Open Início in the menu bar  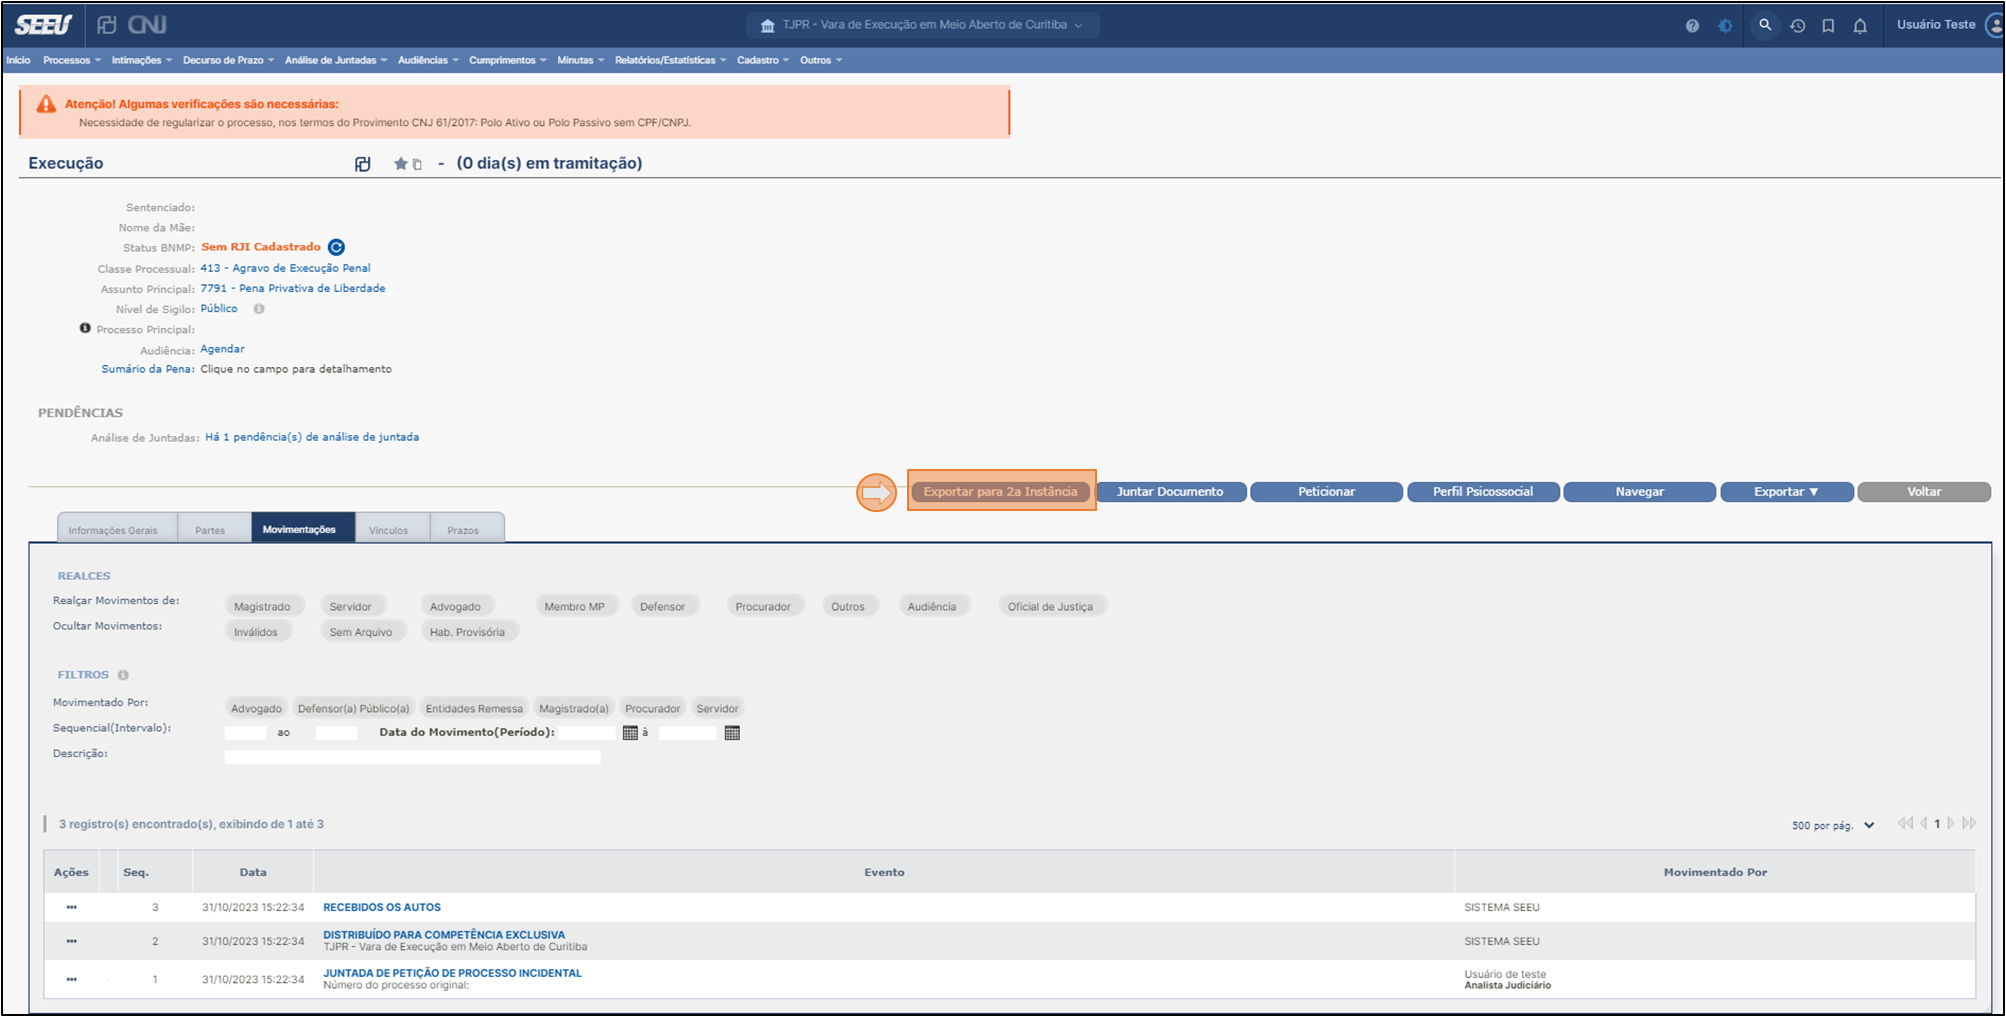tap(18, 60)
